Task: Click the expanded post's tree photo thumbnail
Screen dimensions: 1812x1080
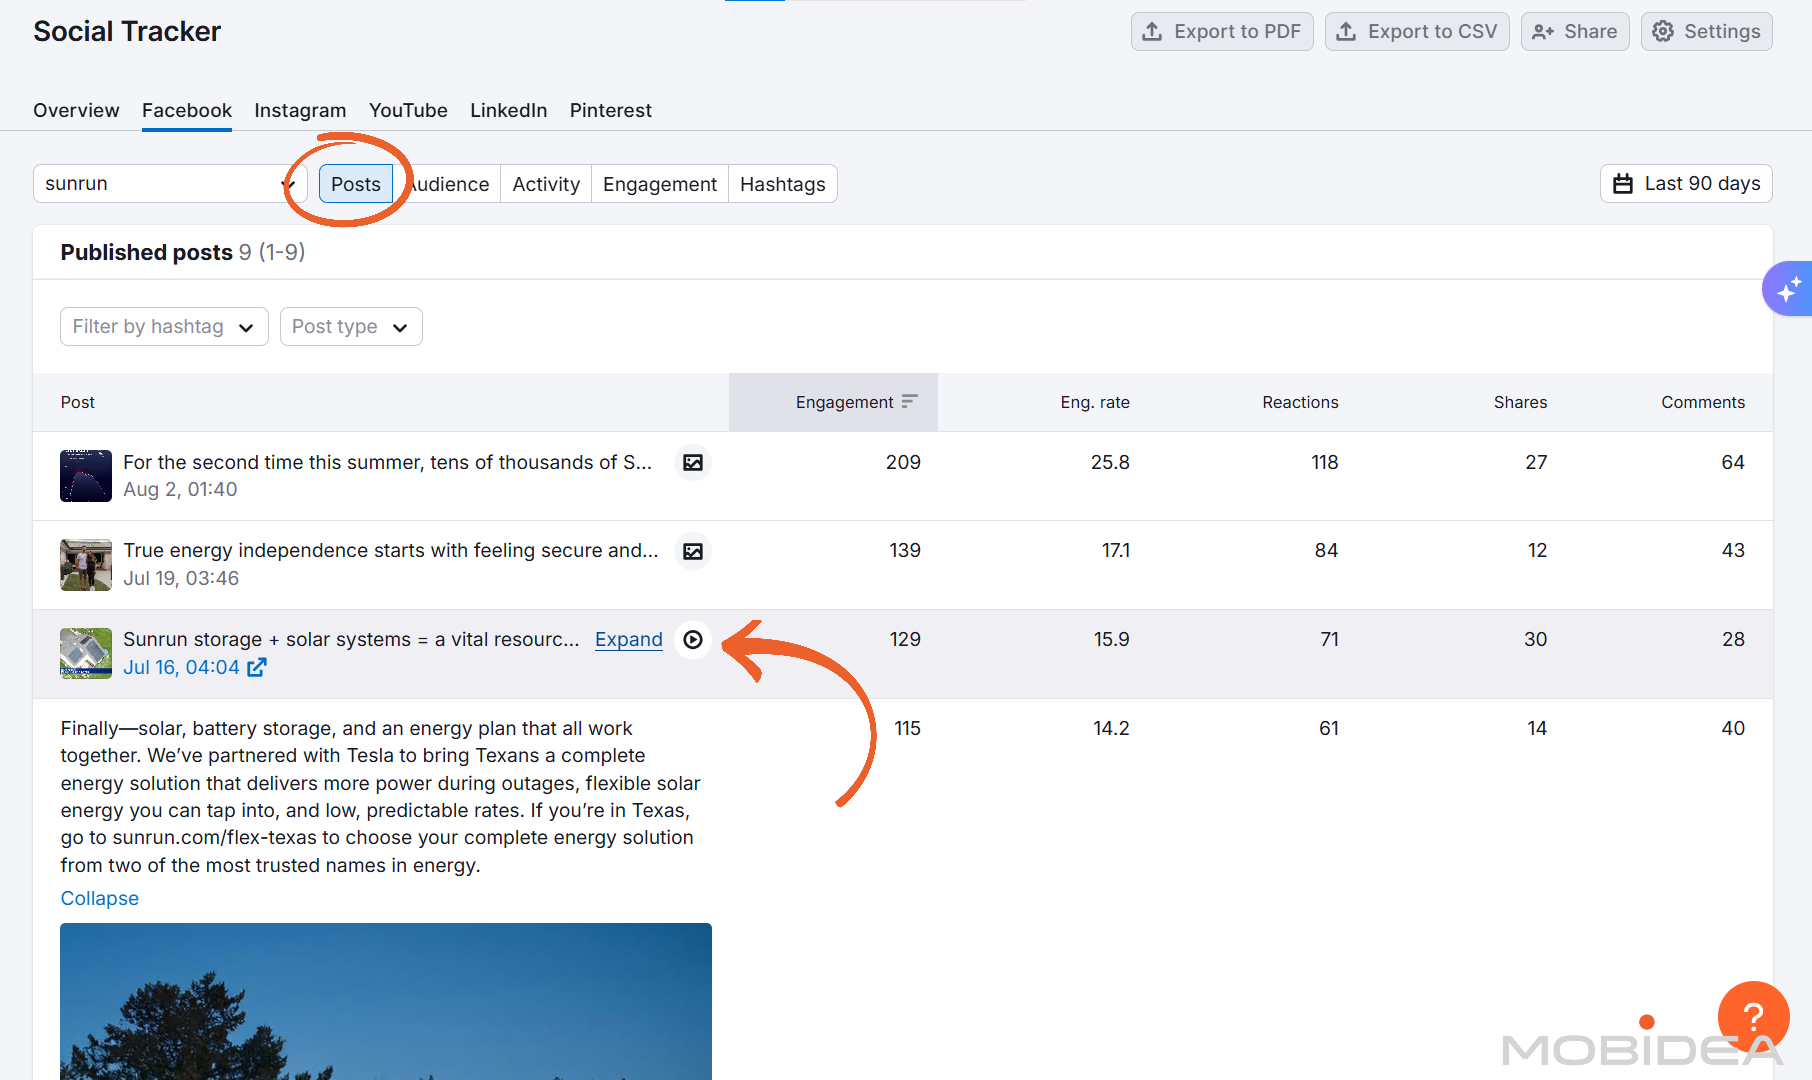Action: pos(385,1000)
